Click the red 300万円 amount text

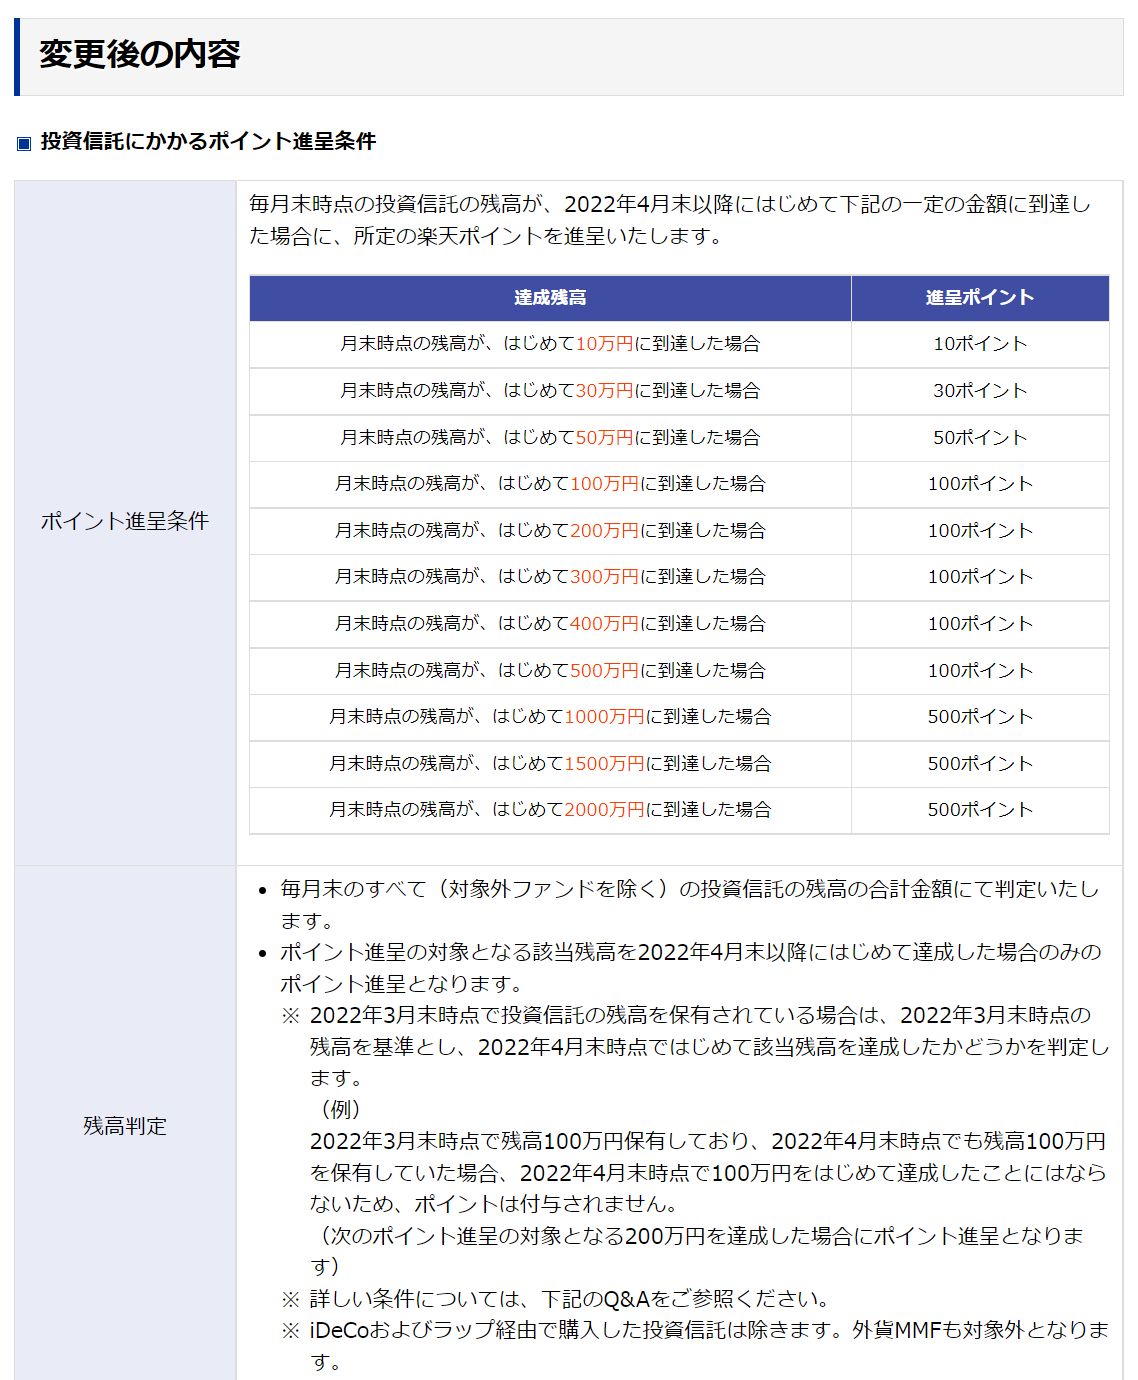tap(604, 577)
